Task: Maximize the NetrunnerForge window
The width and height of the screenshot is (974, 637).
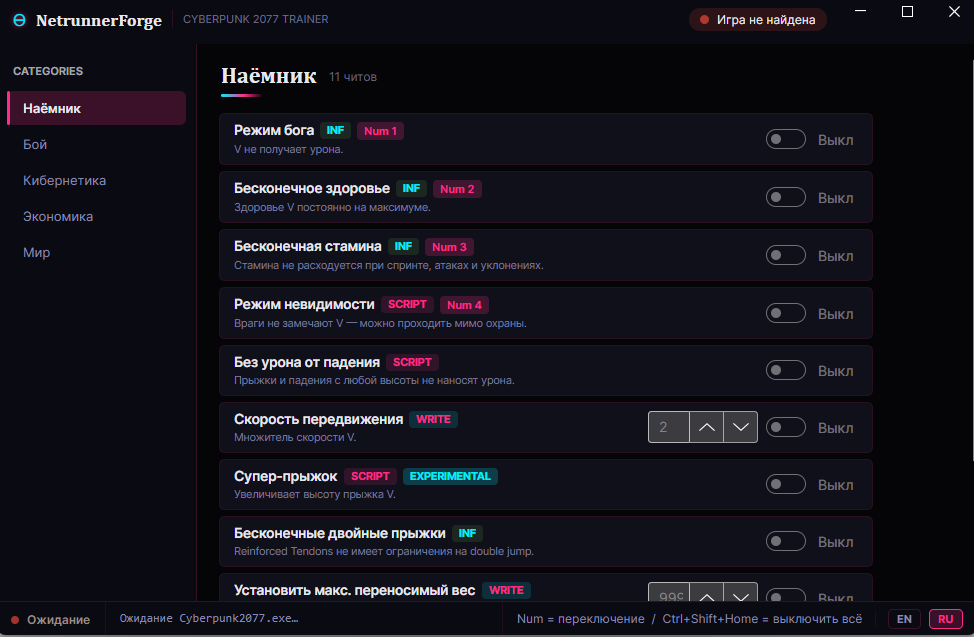Action: tap(908, 11)
